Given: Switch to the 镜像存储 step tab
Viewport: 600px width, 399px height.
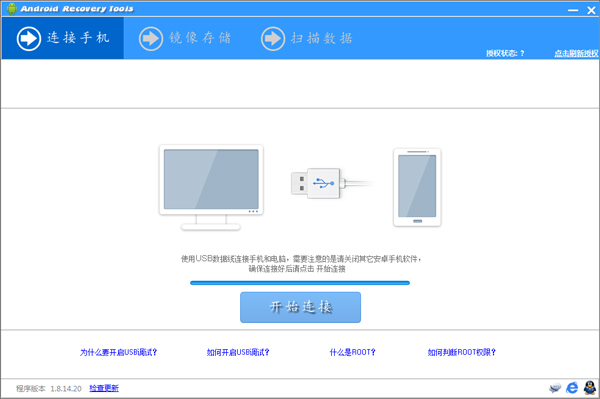Looking at the screenshot, I should 185,38.
